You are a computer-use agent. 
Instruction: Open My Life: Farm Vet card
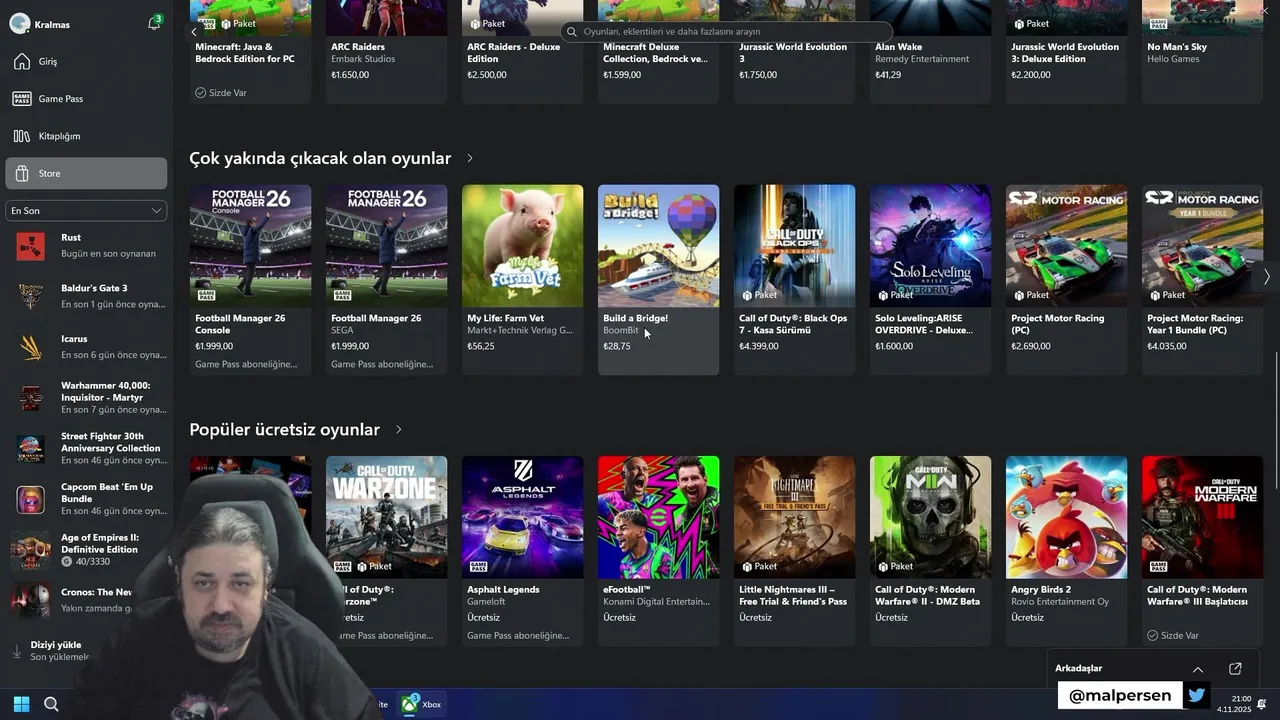pos(522,280)
